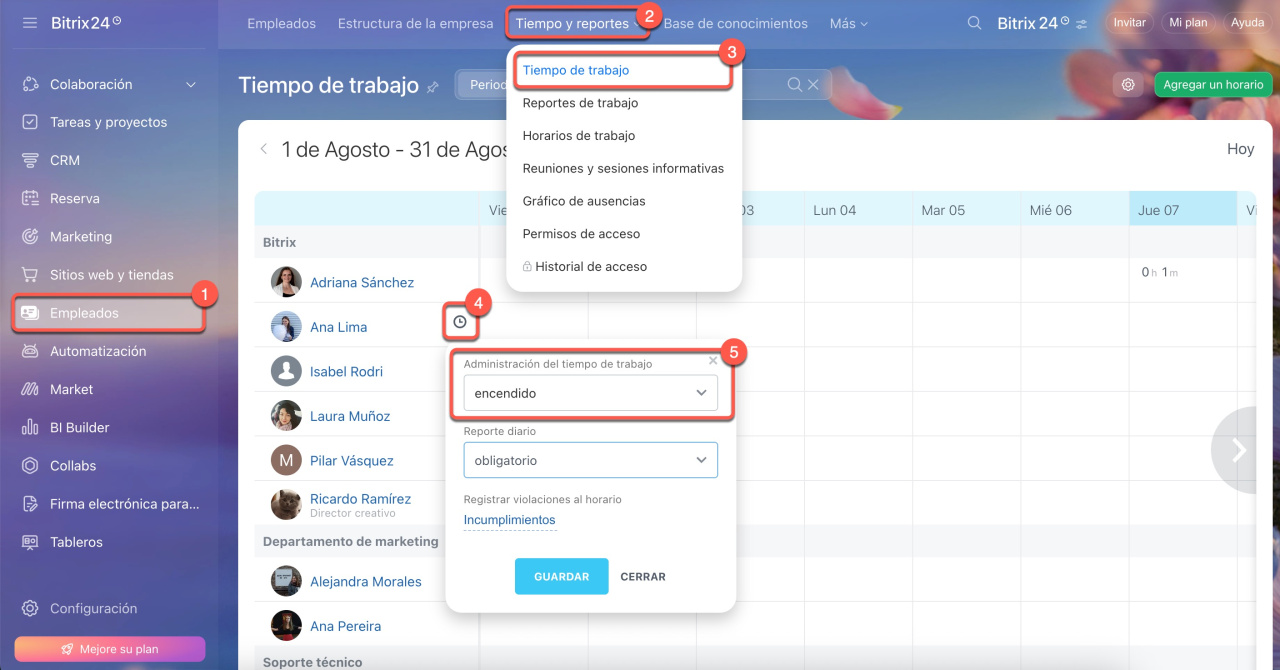
Task: Open Pilar Vásquez's avatar
Action: (286, 460)
